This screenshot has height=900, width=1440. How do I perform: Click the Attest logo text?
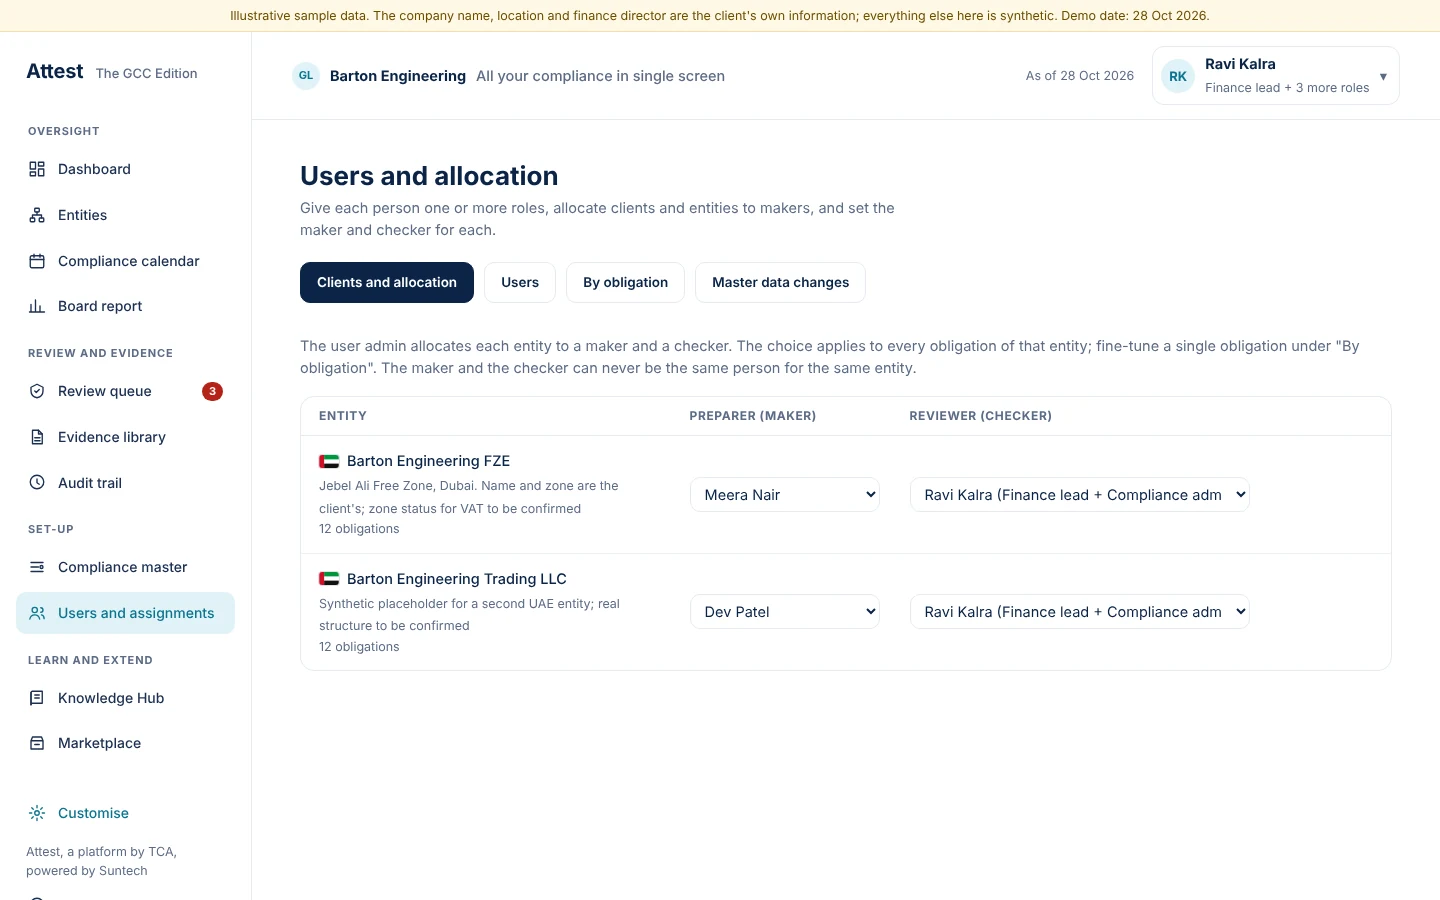pos(55,71)
